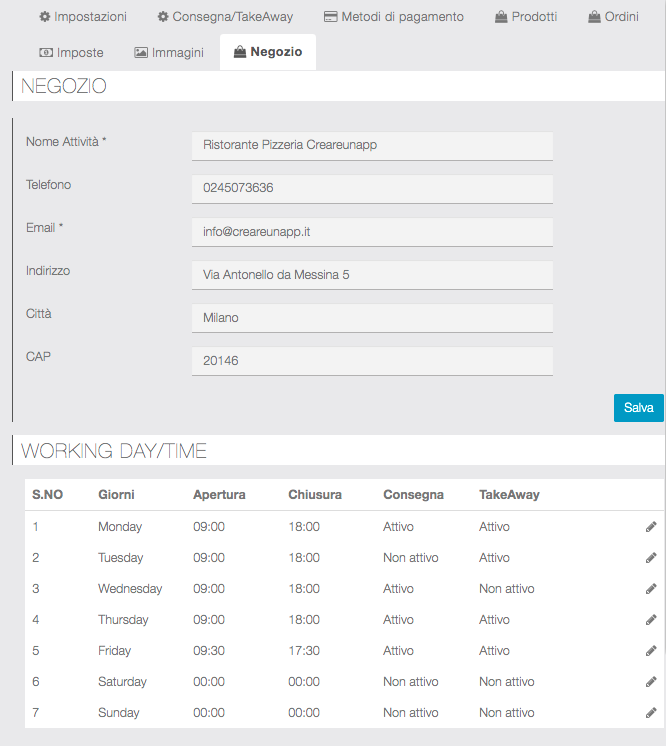This screenshot has height=746, width=666.
Task: Click the Sunday row pencil icon
Action: [651, 713]
